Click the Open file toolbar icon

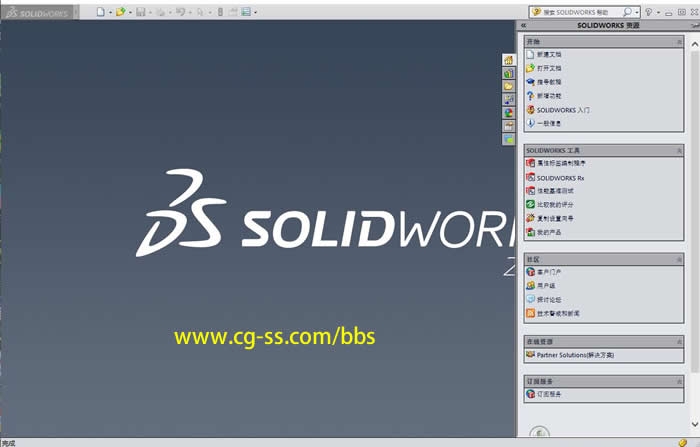pyautogui.click(x=120, y=12)
